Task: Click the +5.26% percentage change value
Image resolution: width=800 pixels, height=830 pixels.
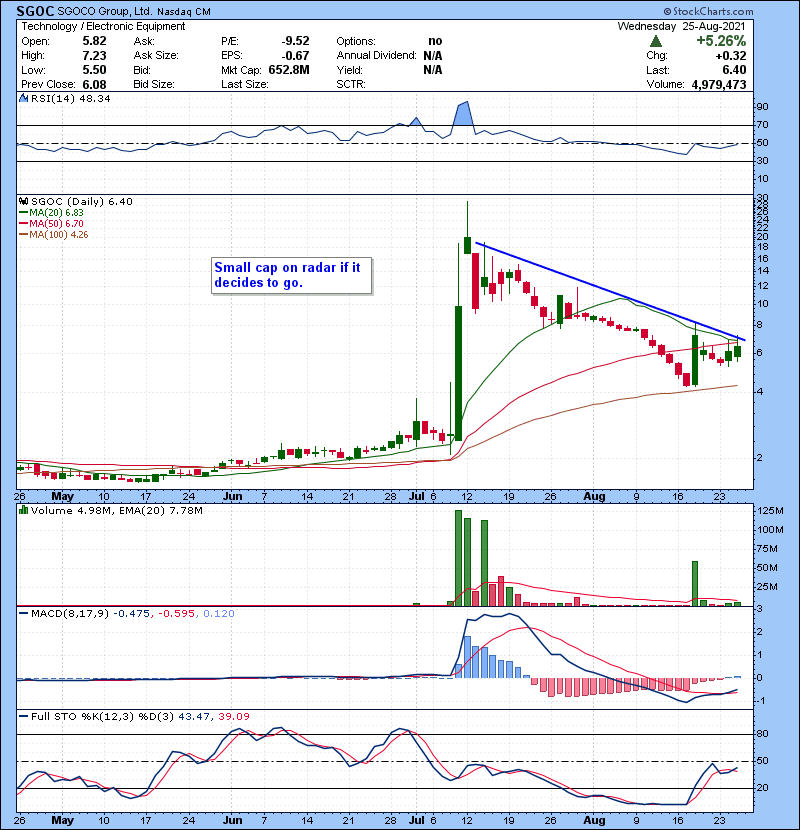Action: (721, 41)
